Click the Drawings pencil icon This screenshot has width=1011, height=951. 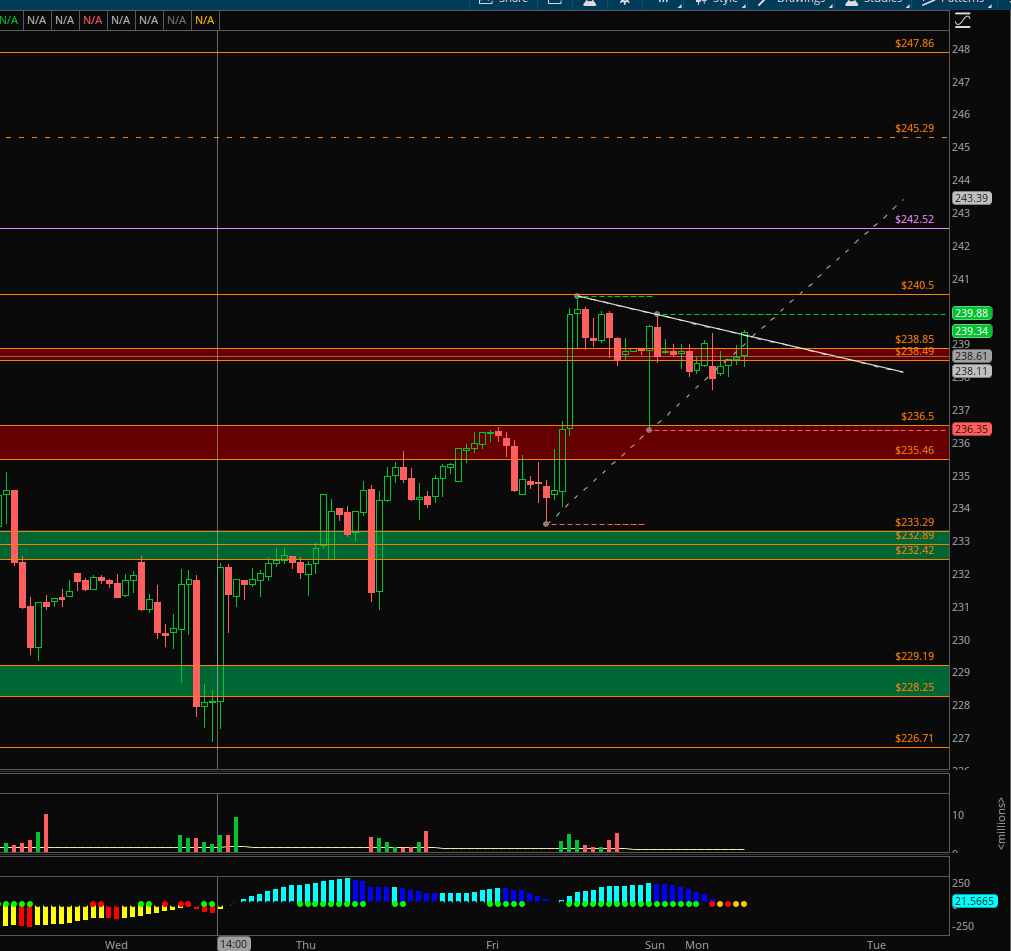coord(762,2)
